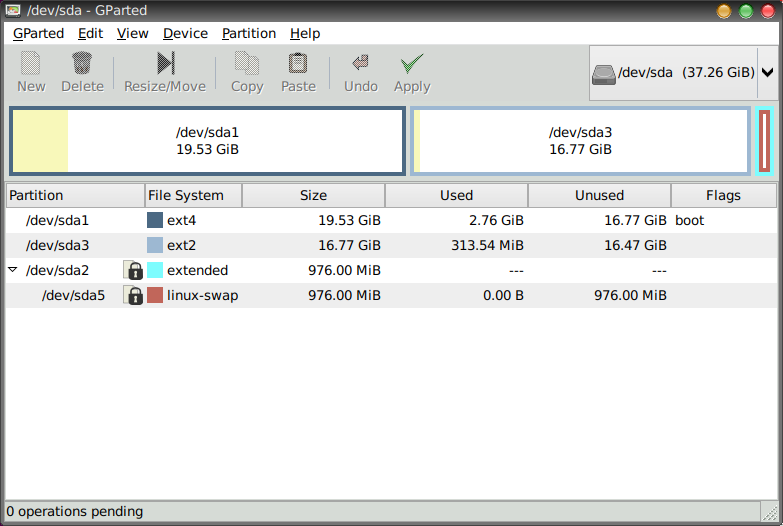Click the New partition toolbar icon
The height and width of the screenshot is (526, 783).
pyautogui.click(x=31, y=64)
